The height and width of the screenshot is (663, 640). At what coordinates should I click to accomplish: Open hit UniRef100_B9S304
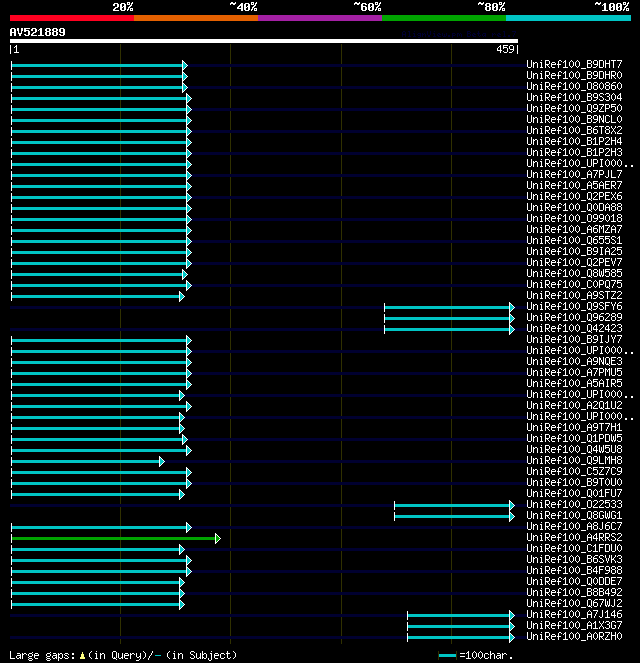tap(574, 97)
